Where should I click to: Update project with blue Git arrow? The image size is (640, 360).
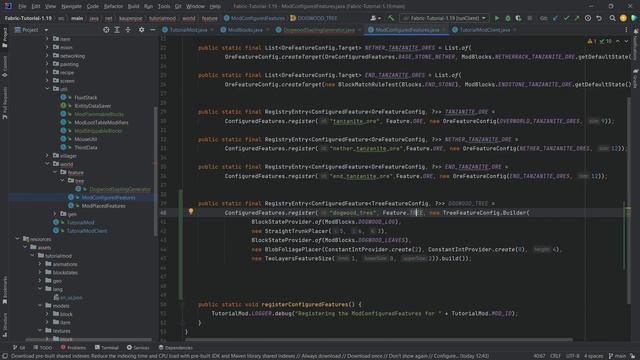tap(555, 18)
